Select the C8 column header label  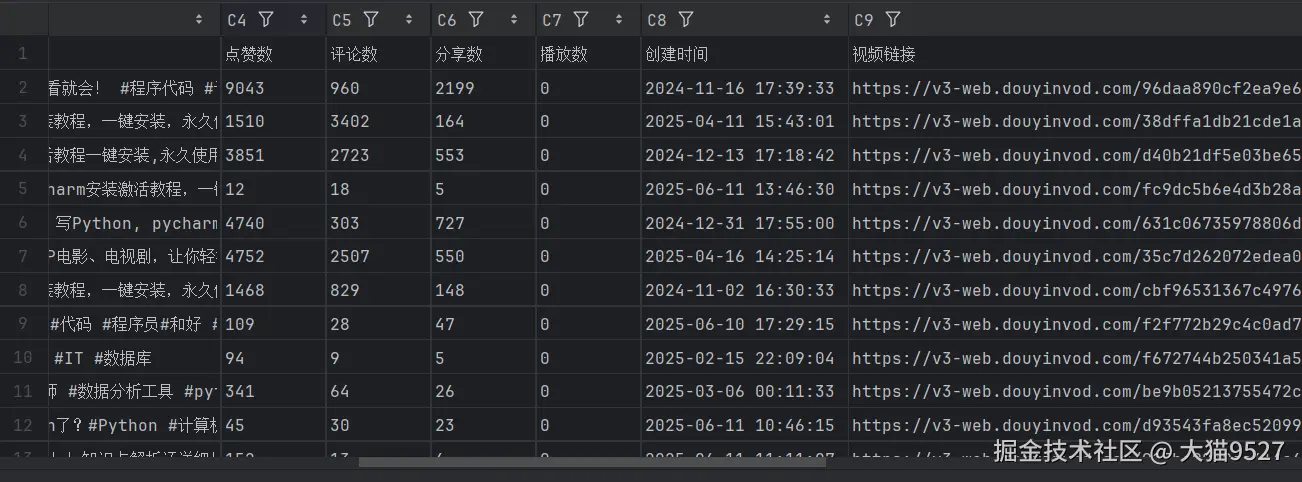[x=656, y=19]
